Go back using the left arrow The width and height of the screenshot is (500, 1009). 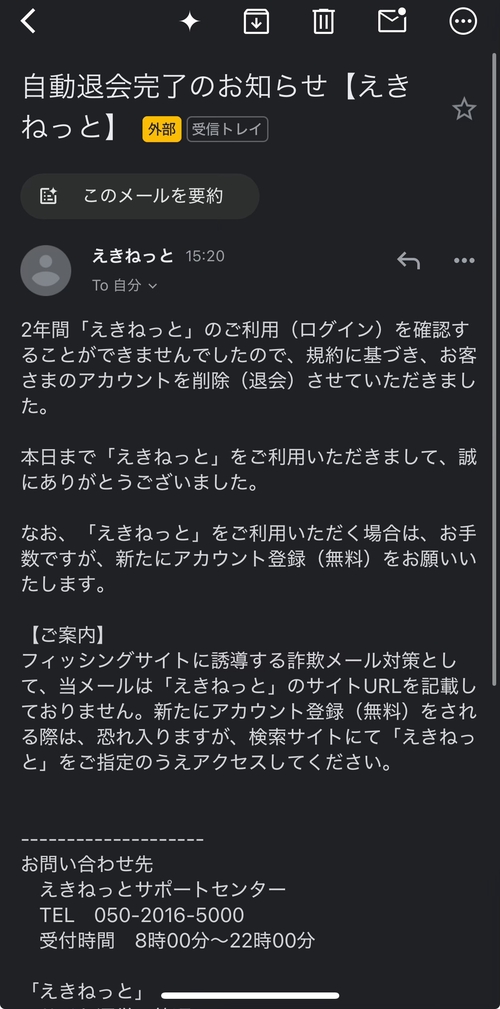tap(28, 22)
